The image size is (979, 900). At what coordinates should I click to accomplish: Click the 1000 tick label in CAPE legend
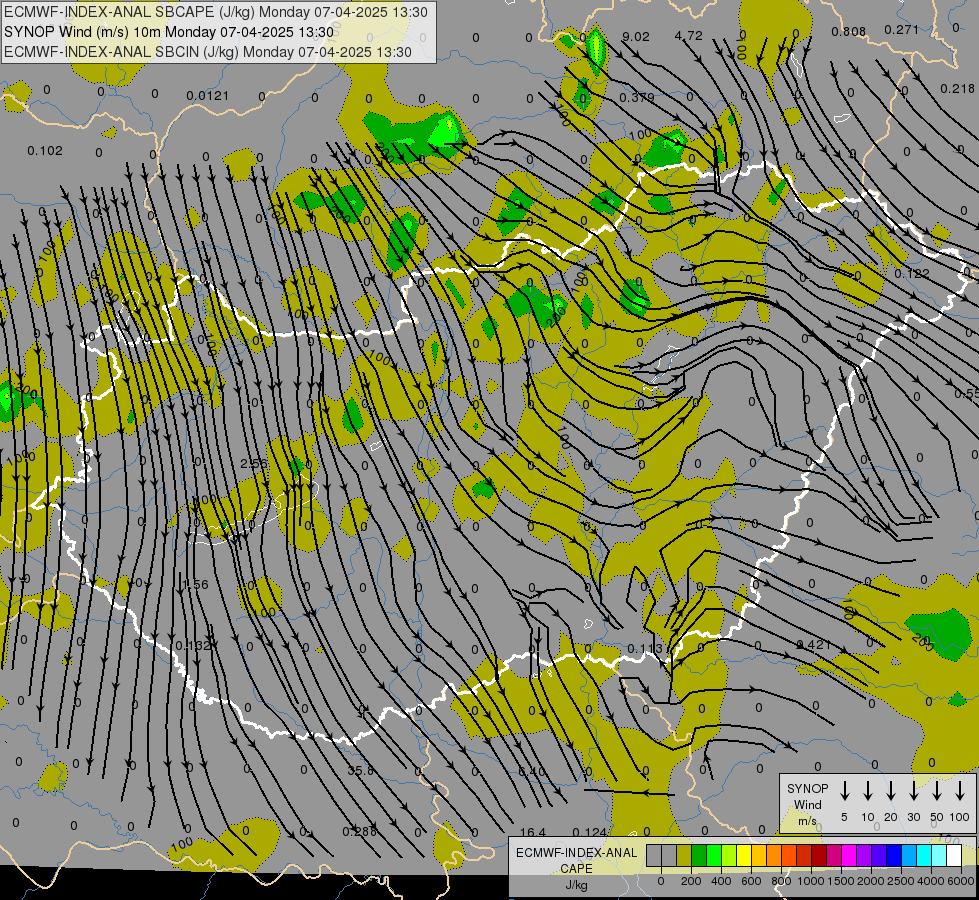point(811,881)
